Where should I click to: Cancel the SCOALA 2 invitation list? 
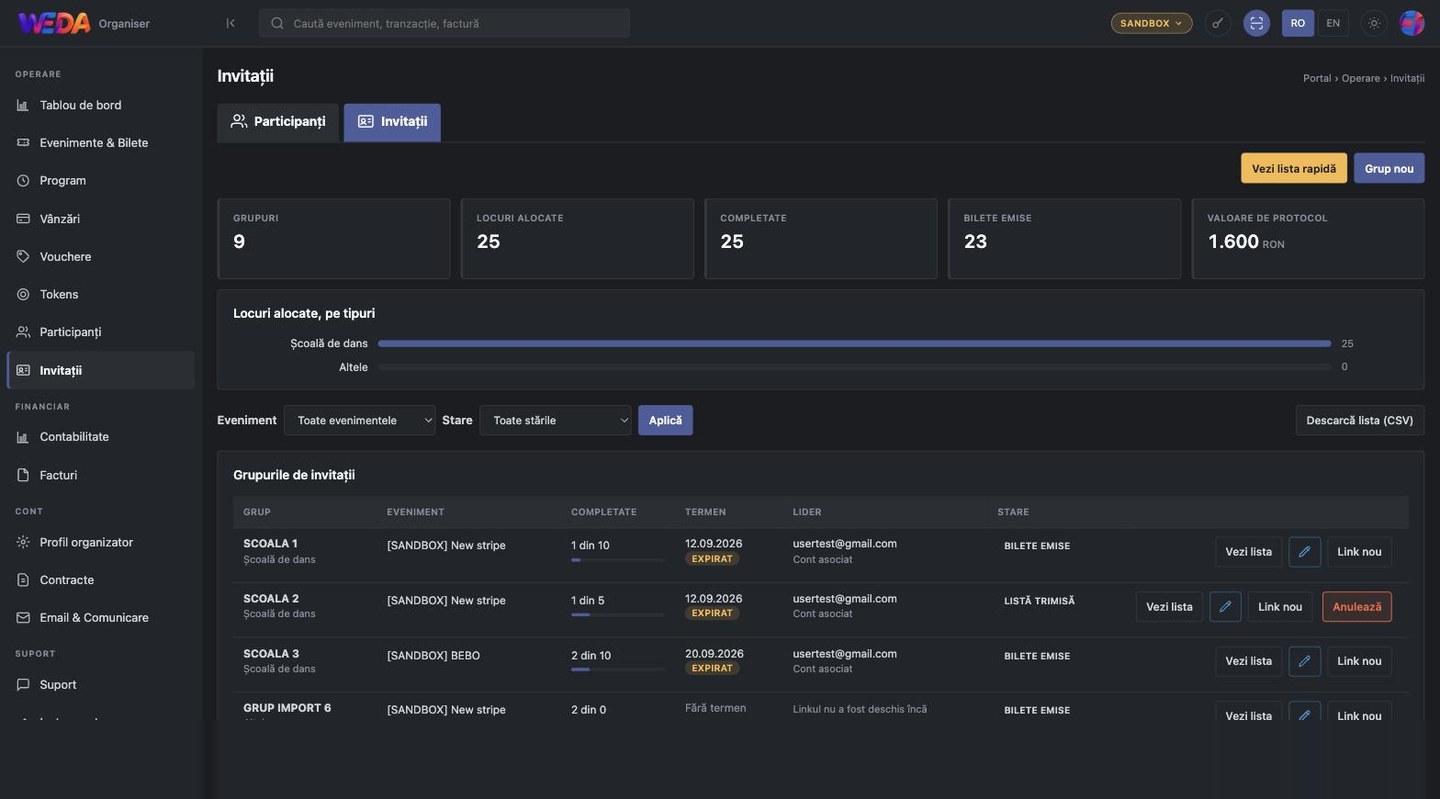pos(1357,607)
